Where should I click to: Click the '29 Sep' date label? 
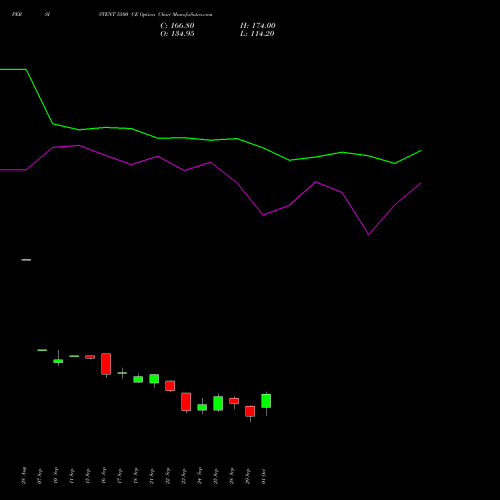coord(248,476)
